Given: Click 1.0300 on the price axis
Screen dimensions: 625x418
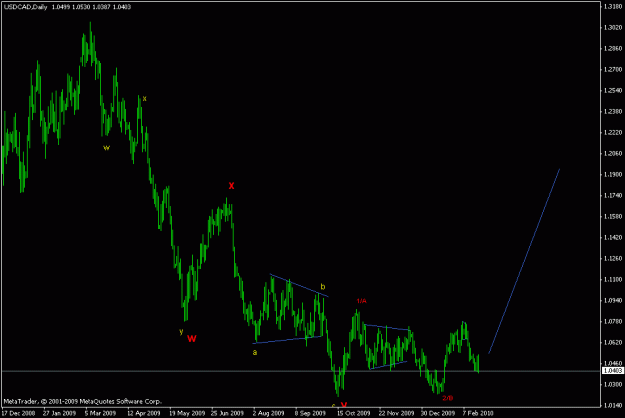Looking at the screenshot, I should pyautogui.click(x=613, y=385).
